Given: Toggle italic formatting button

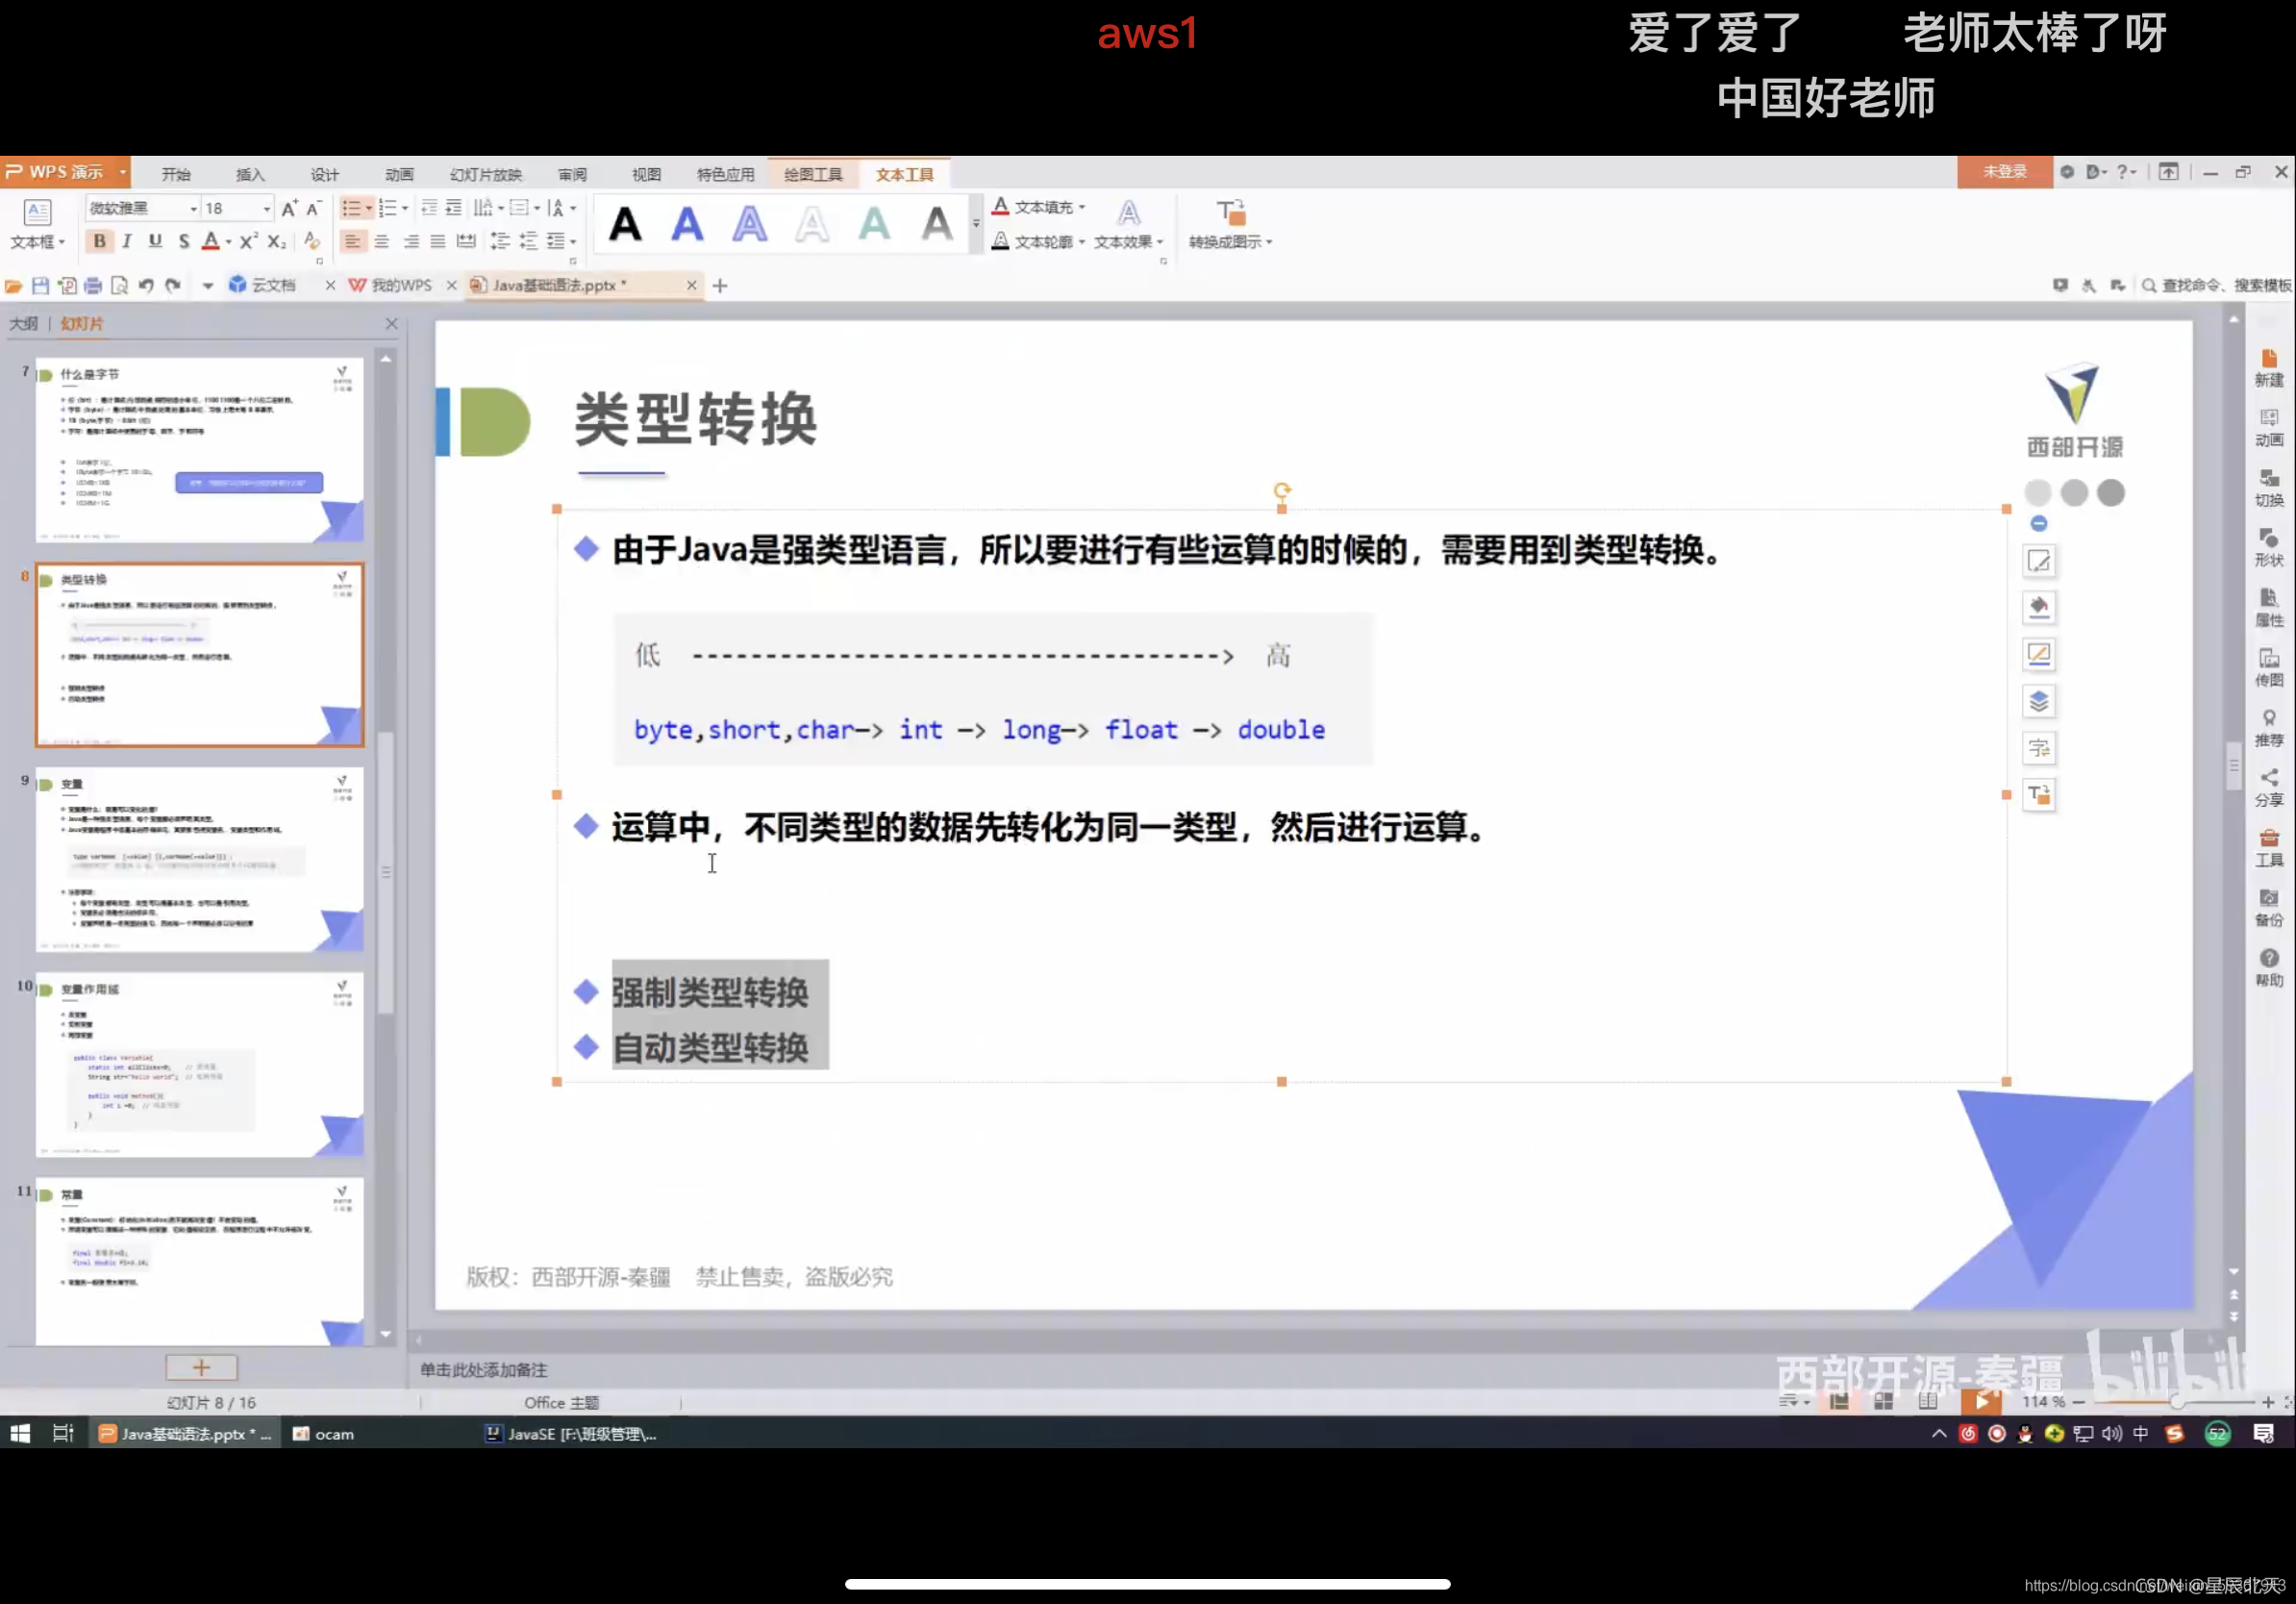Looking at the screenshot, I should tap(127, 241).
